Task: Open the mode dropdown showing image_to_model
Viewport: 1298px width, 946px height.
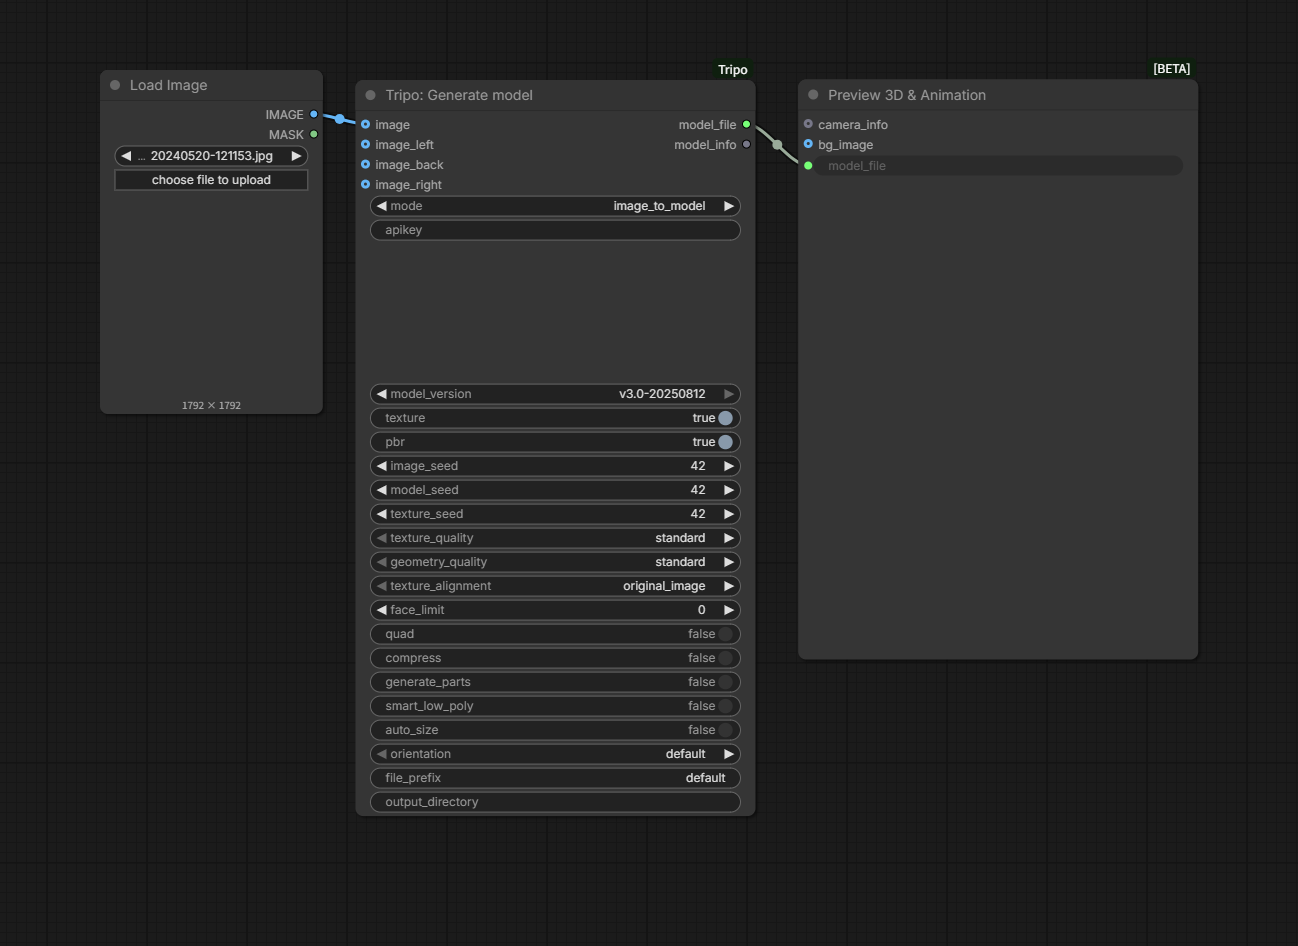Action: [555, 206]
